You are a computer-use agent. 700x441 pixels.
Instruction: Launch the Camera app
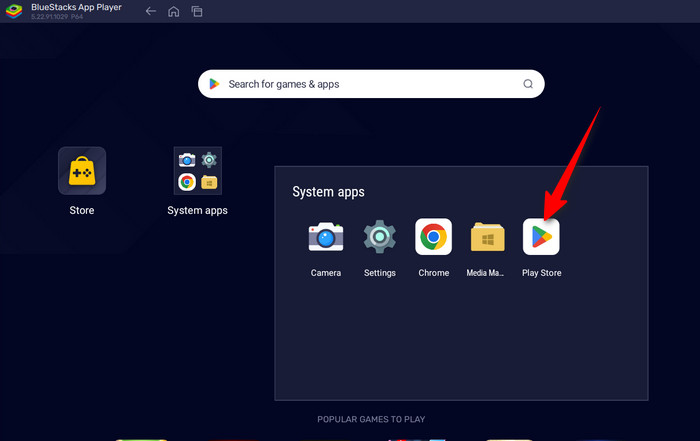click(326, 237)
